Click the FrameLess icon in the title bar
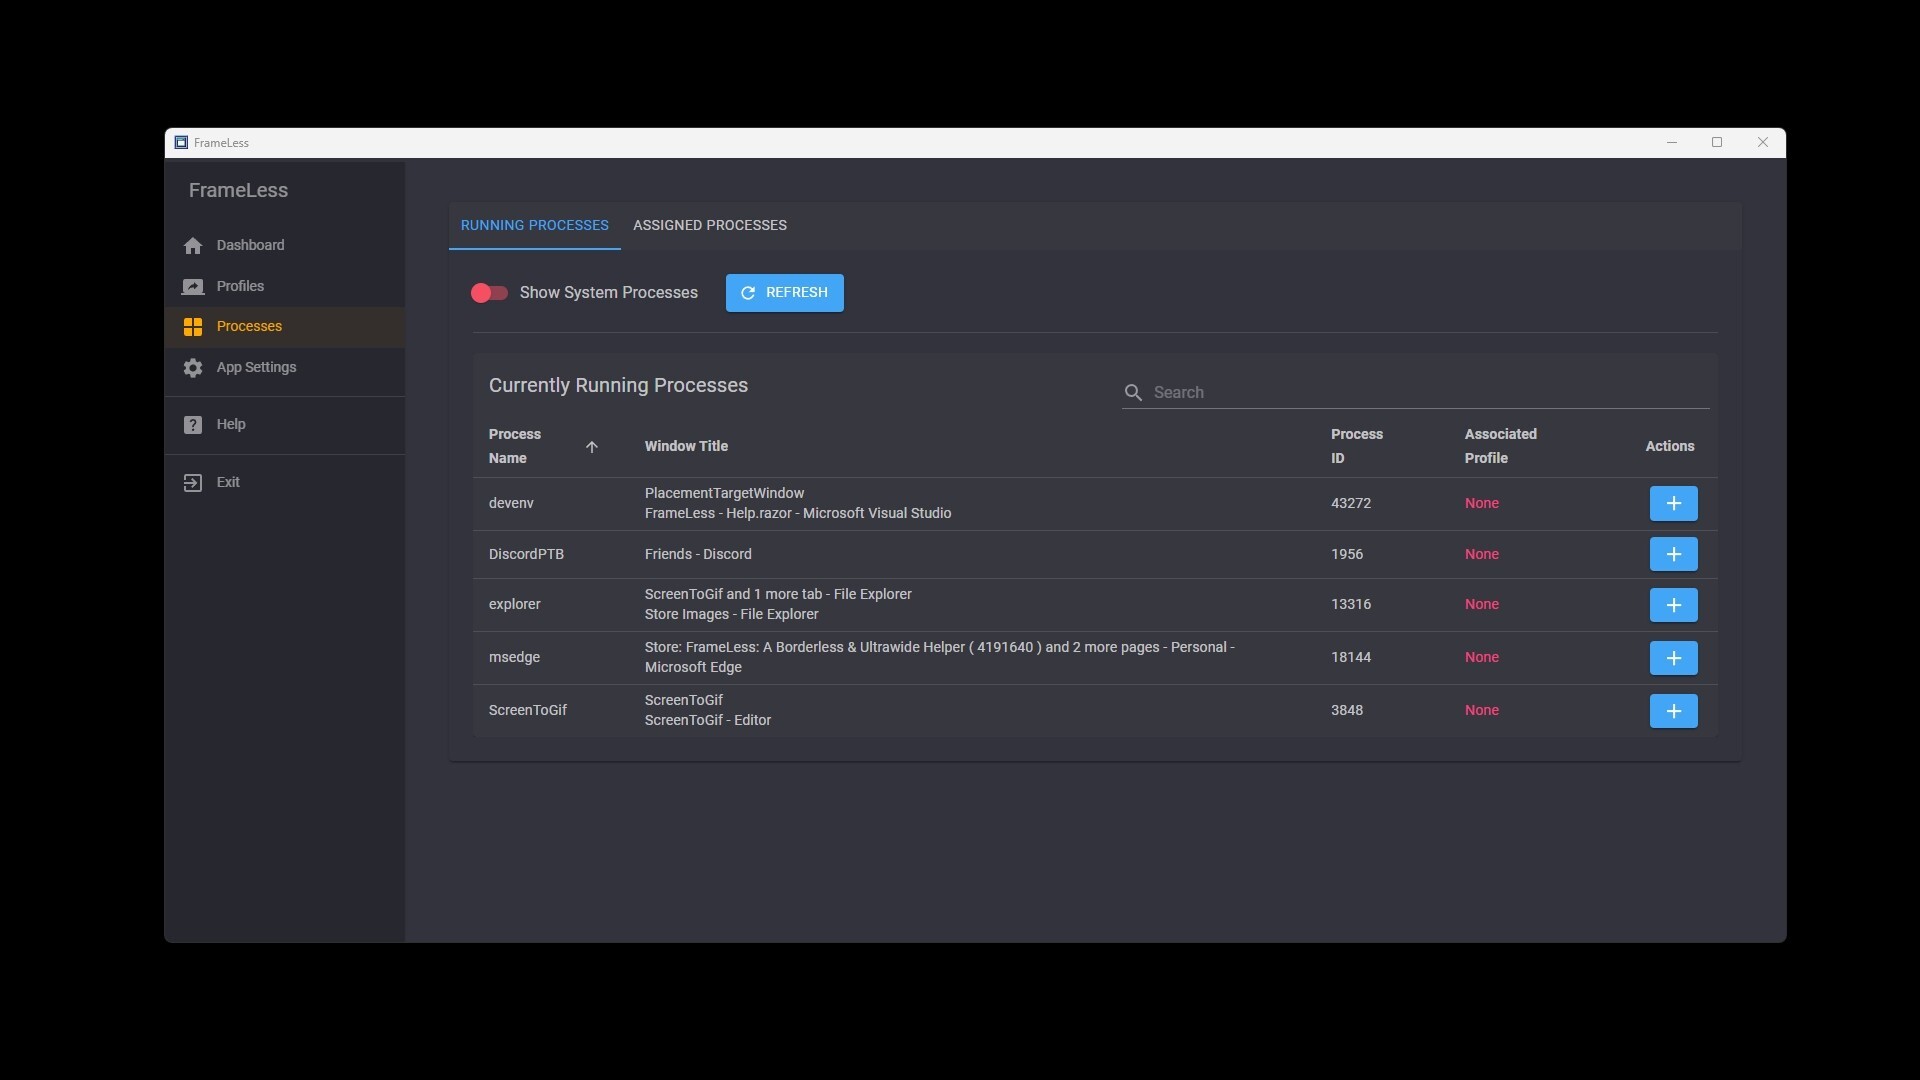The image size is (1920, 1080). click(180, 142)
